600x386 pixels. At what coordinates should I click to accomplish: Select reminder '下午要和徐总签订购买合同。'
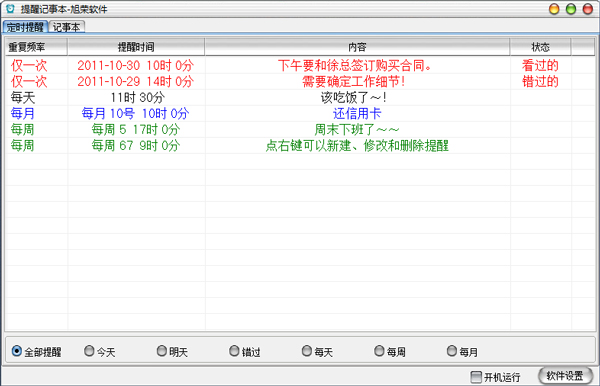pos(355,66)
